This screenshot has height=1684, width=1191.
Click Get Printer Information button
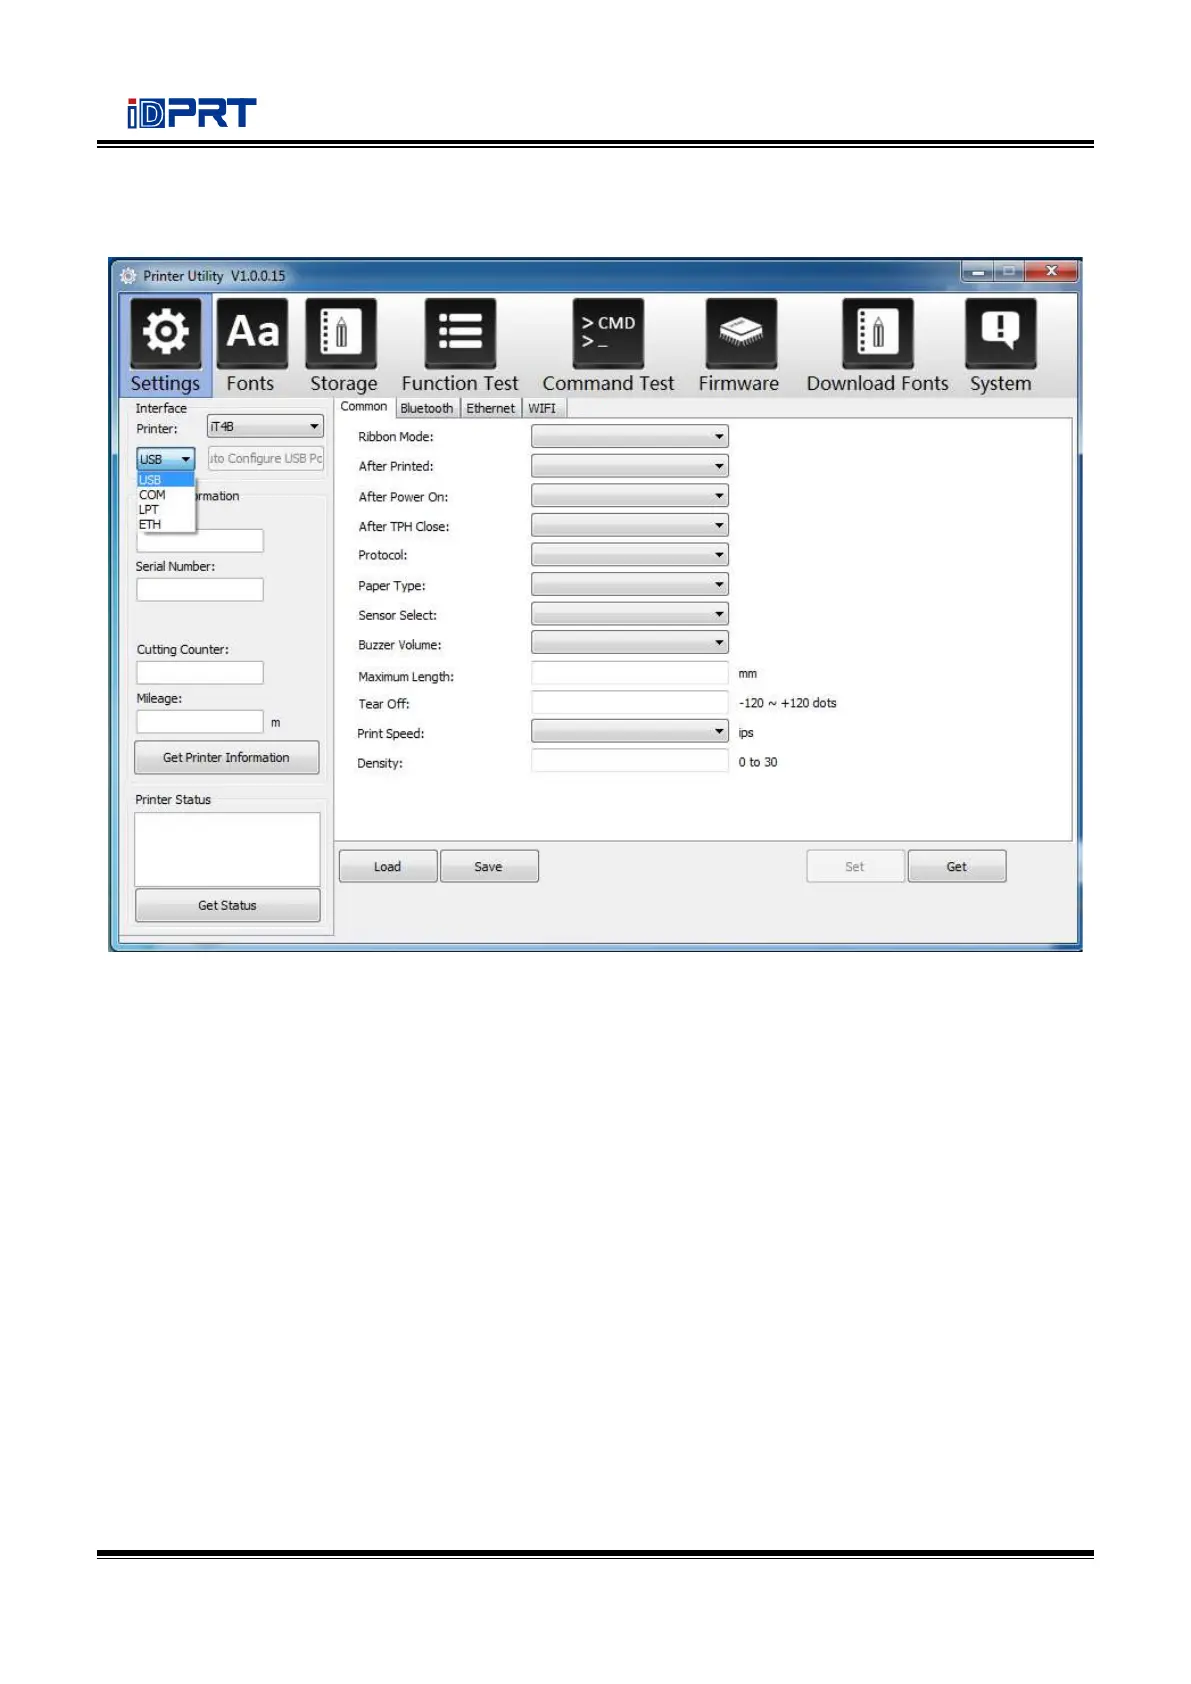pos(227,758)
